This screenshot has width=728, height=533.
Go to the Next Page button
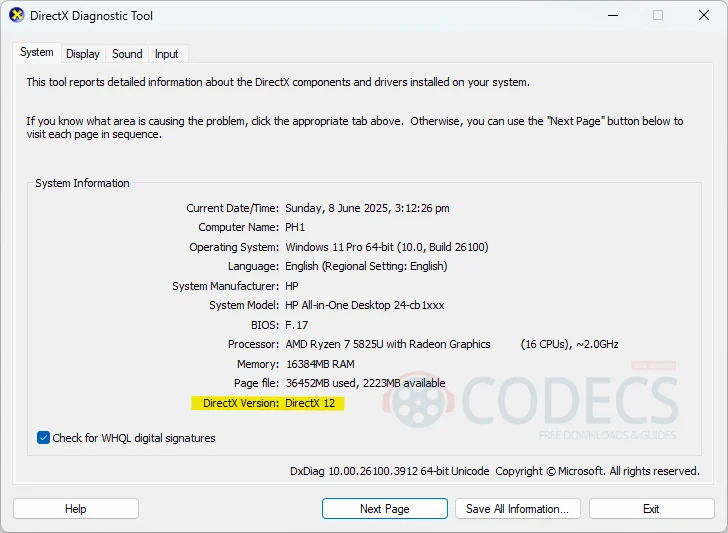(384, 509)
